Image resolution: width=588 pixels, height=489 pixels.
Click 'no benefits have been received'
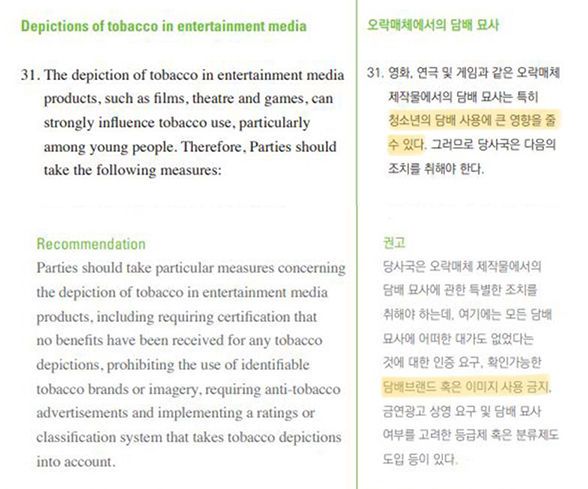pos(130,340)
